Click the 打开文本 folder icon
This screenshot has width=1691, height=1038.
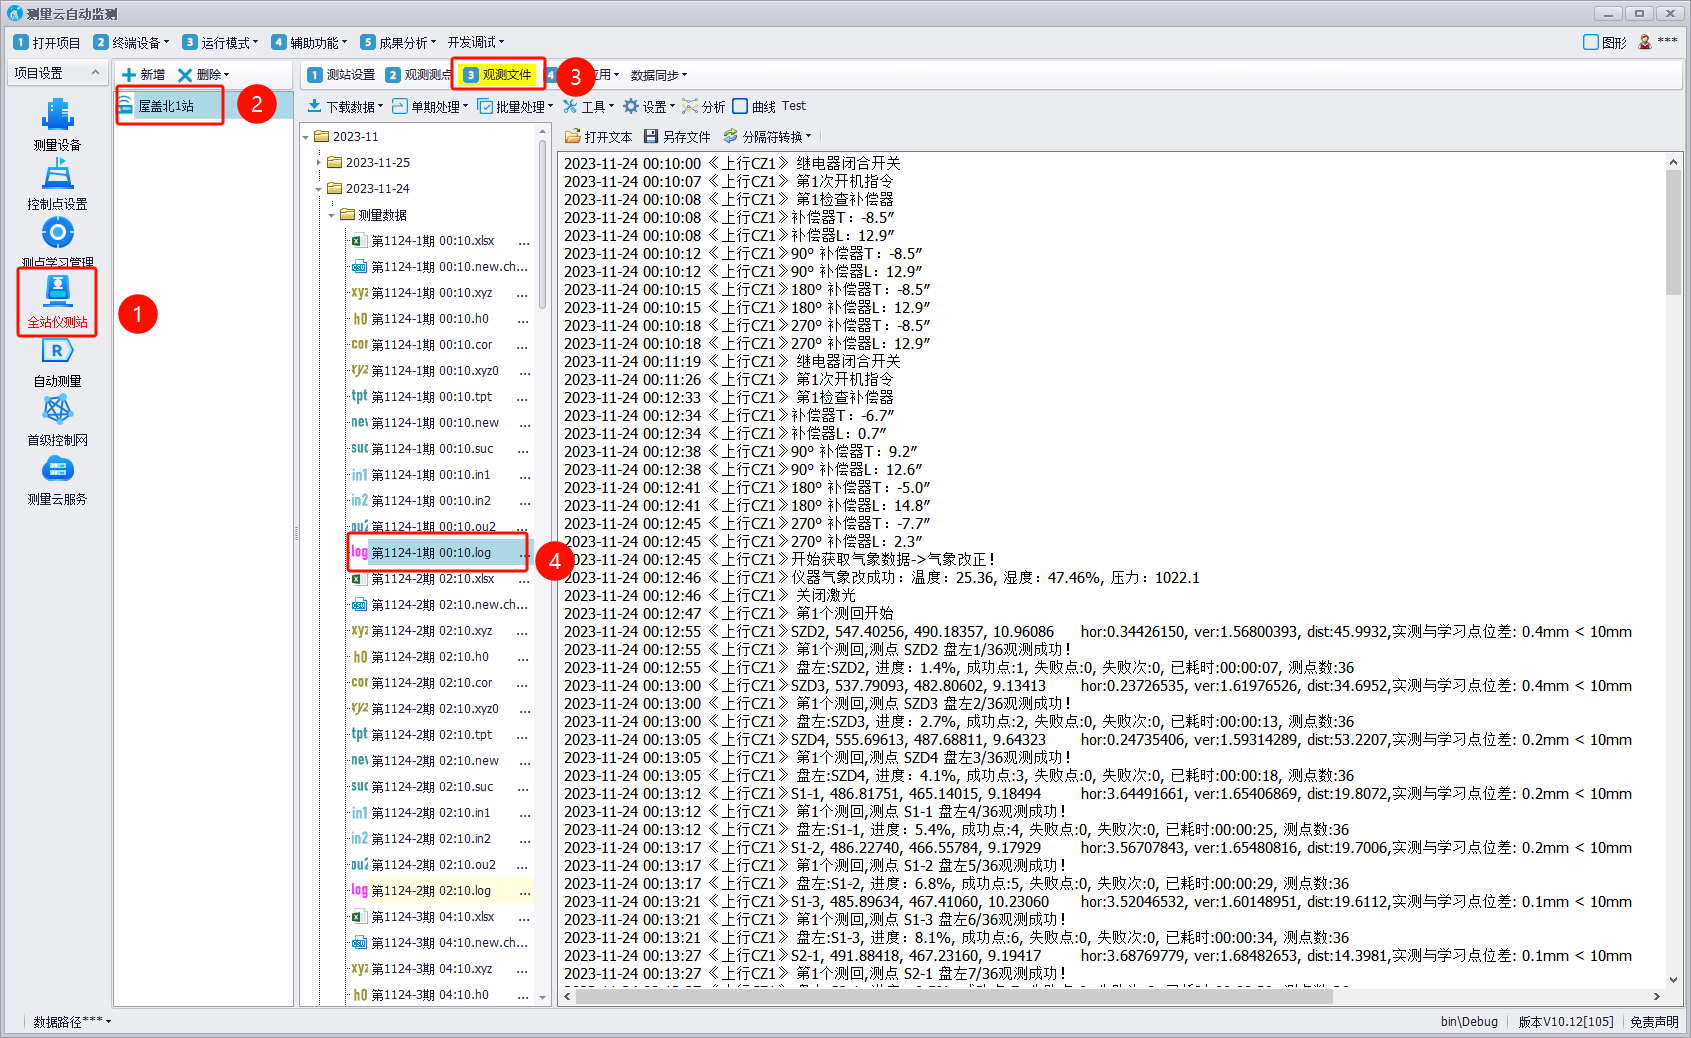(x=573, y=137)
